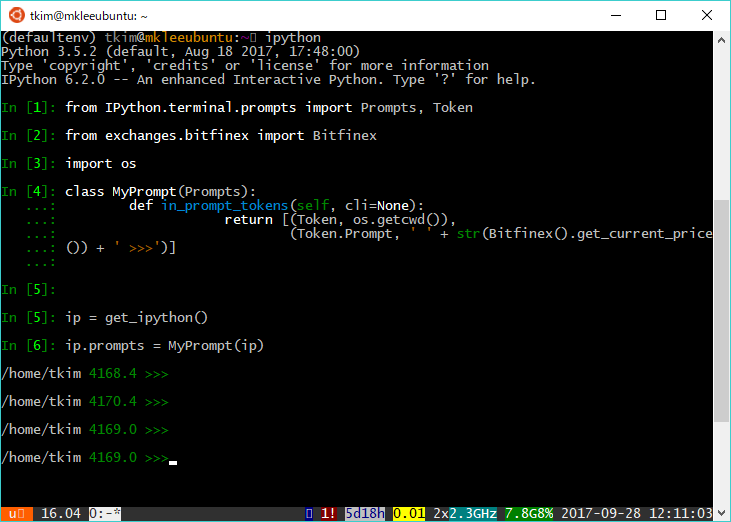The height and width of the screenshot is (522, 731).
Task: Click the blue status indicator box
Action: click(x=309, y=514)
